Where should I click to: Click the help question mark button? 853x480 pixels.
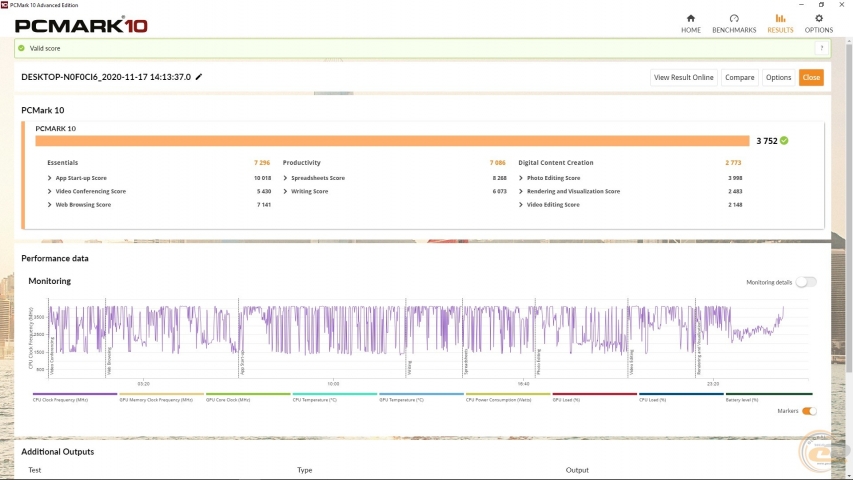(x=821, y=48)
